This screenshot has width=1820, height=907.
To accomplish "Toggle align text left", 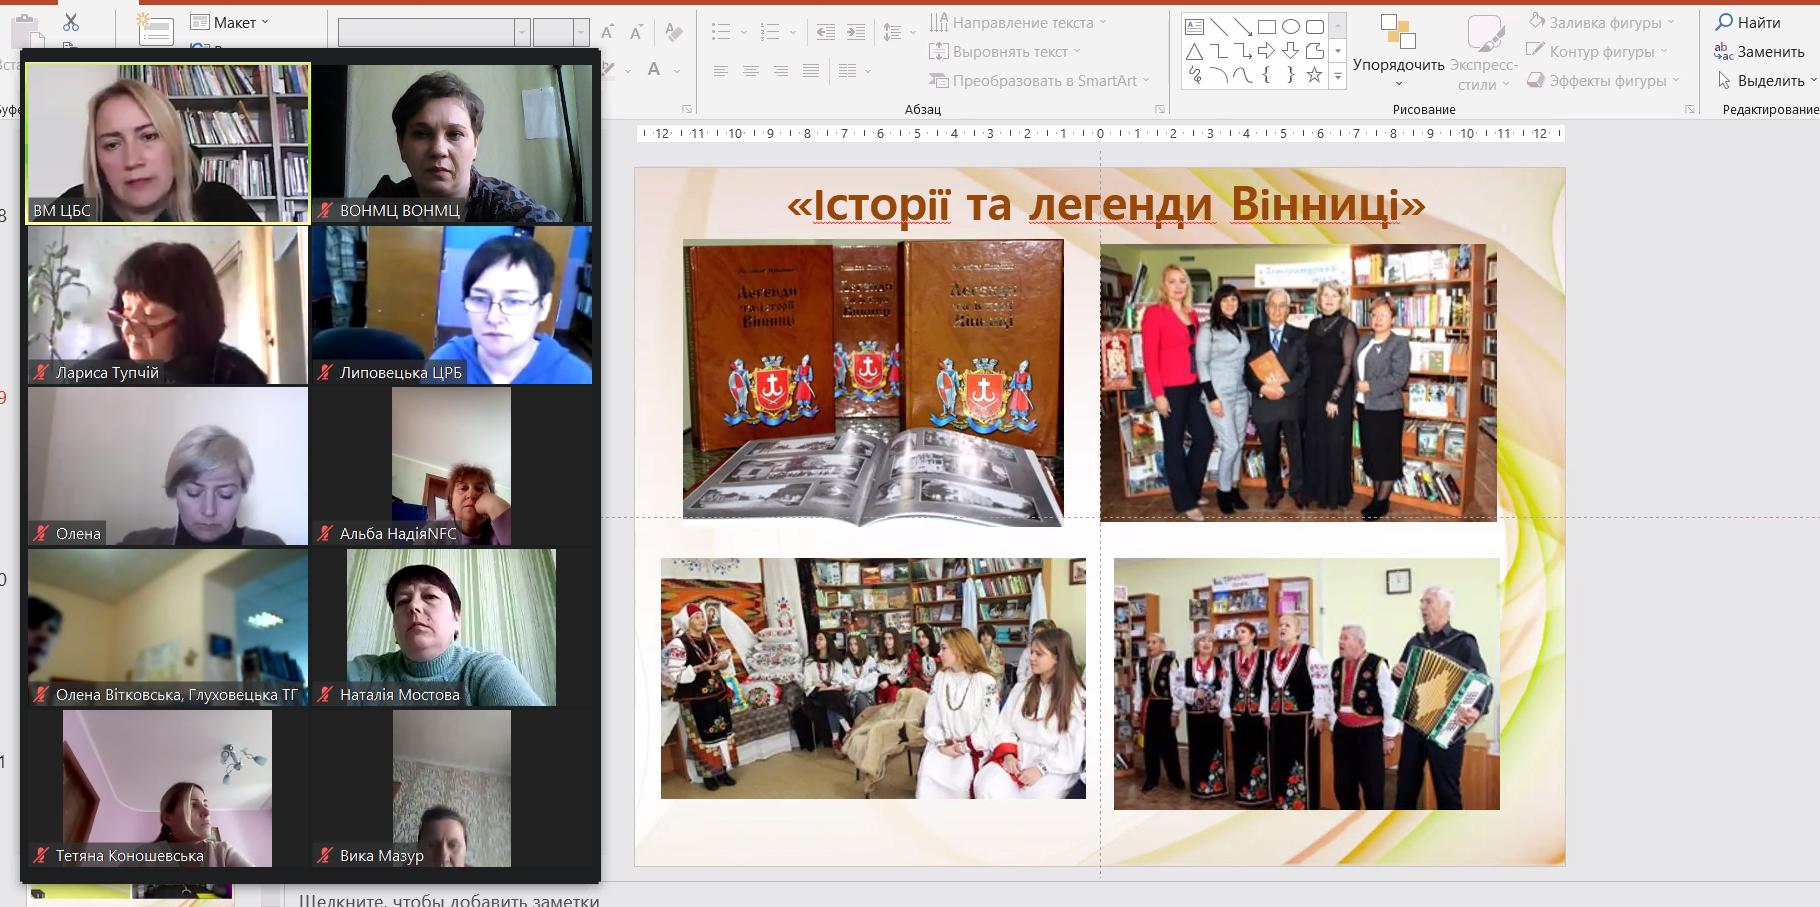I will [721, 71].
